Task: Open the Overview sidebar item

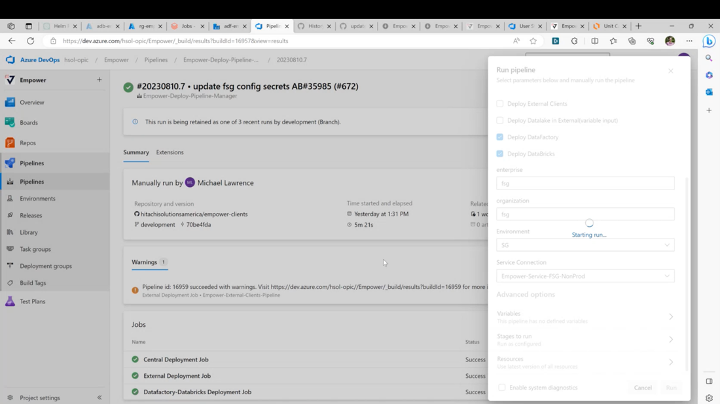Action: coord(31,102)
